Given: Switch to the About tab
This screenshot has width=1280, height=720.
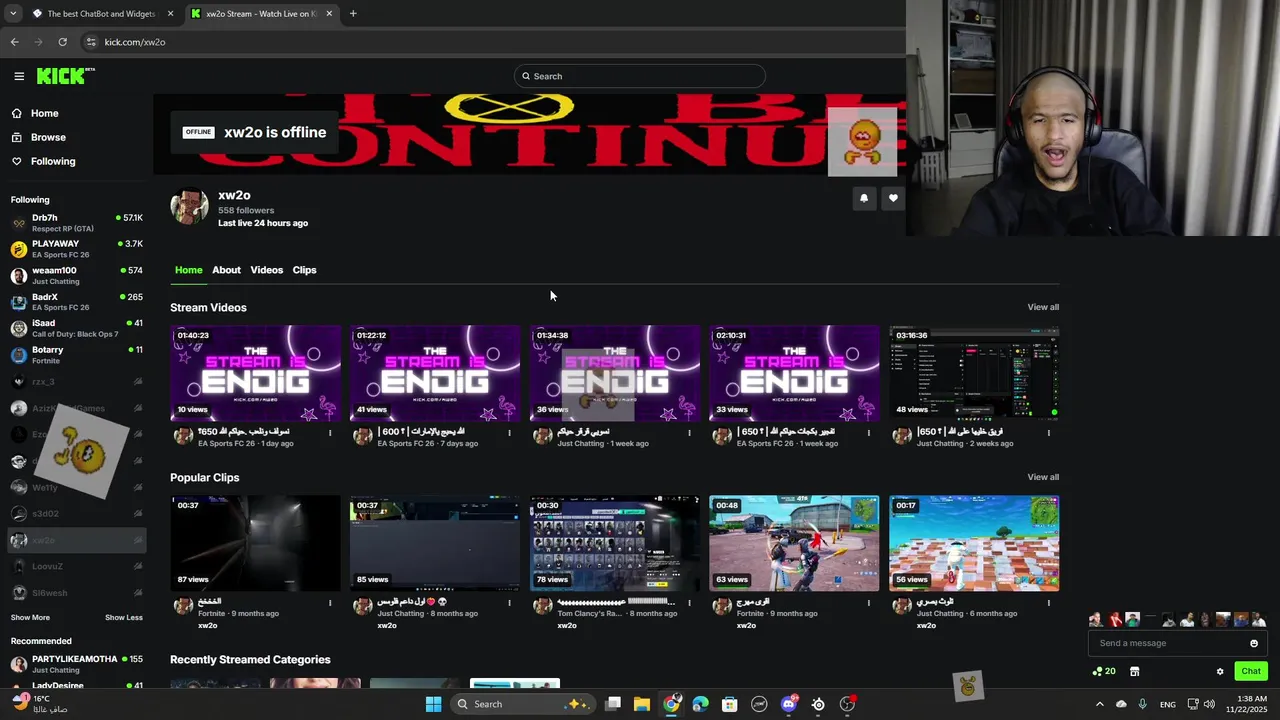Looking at the screenshot, I should [226, 270].
